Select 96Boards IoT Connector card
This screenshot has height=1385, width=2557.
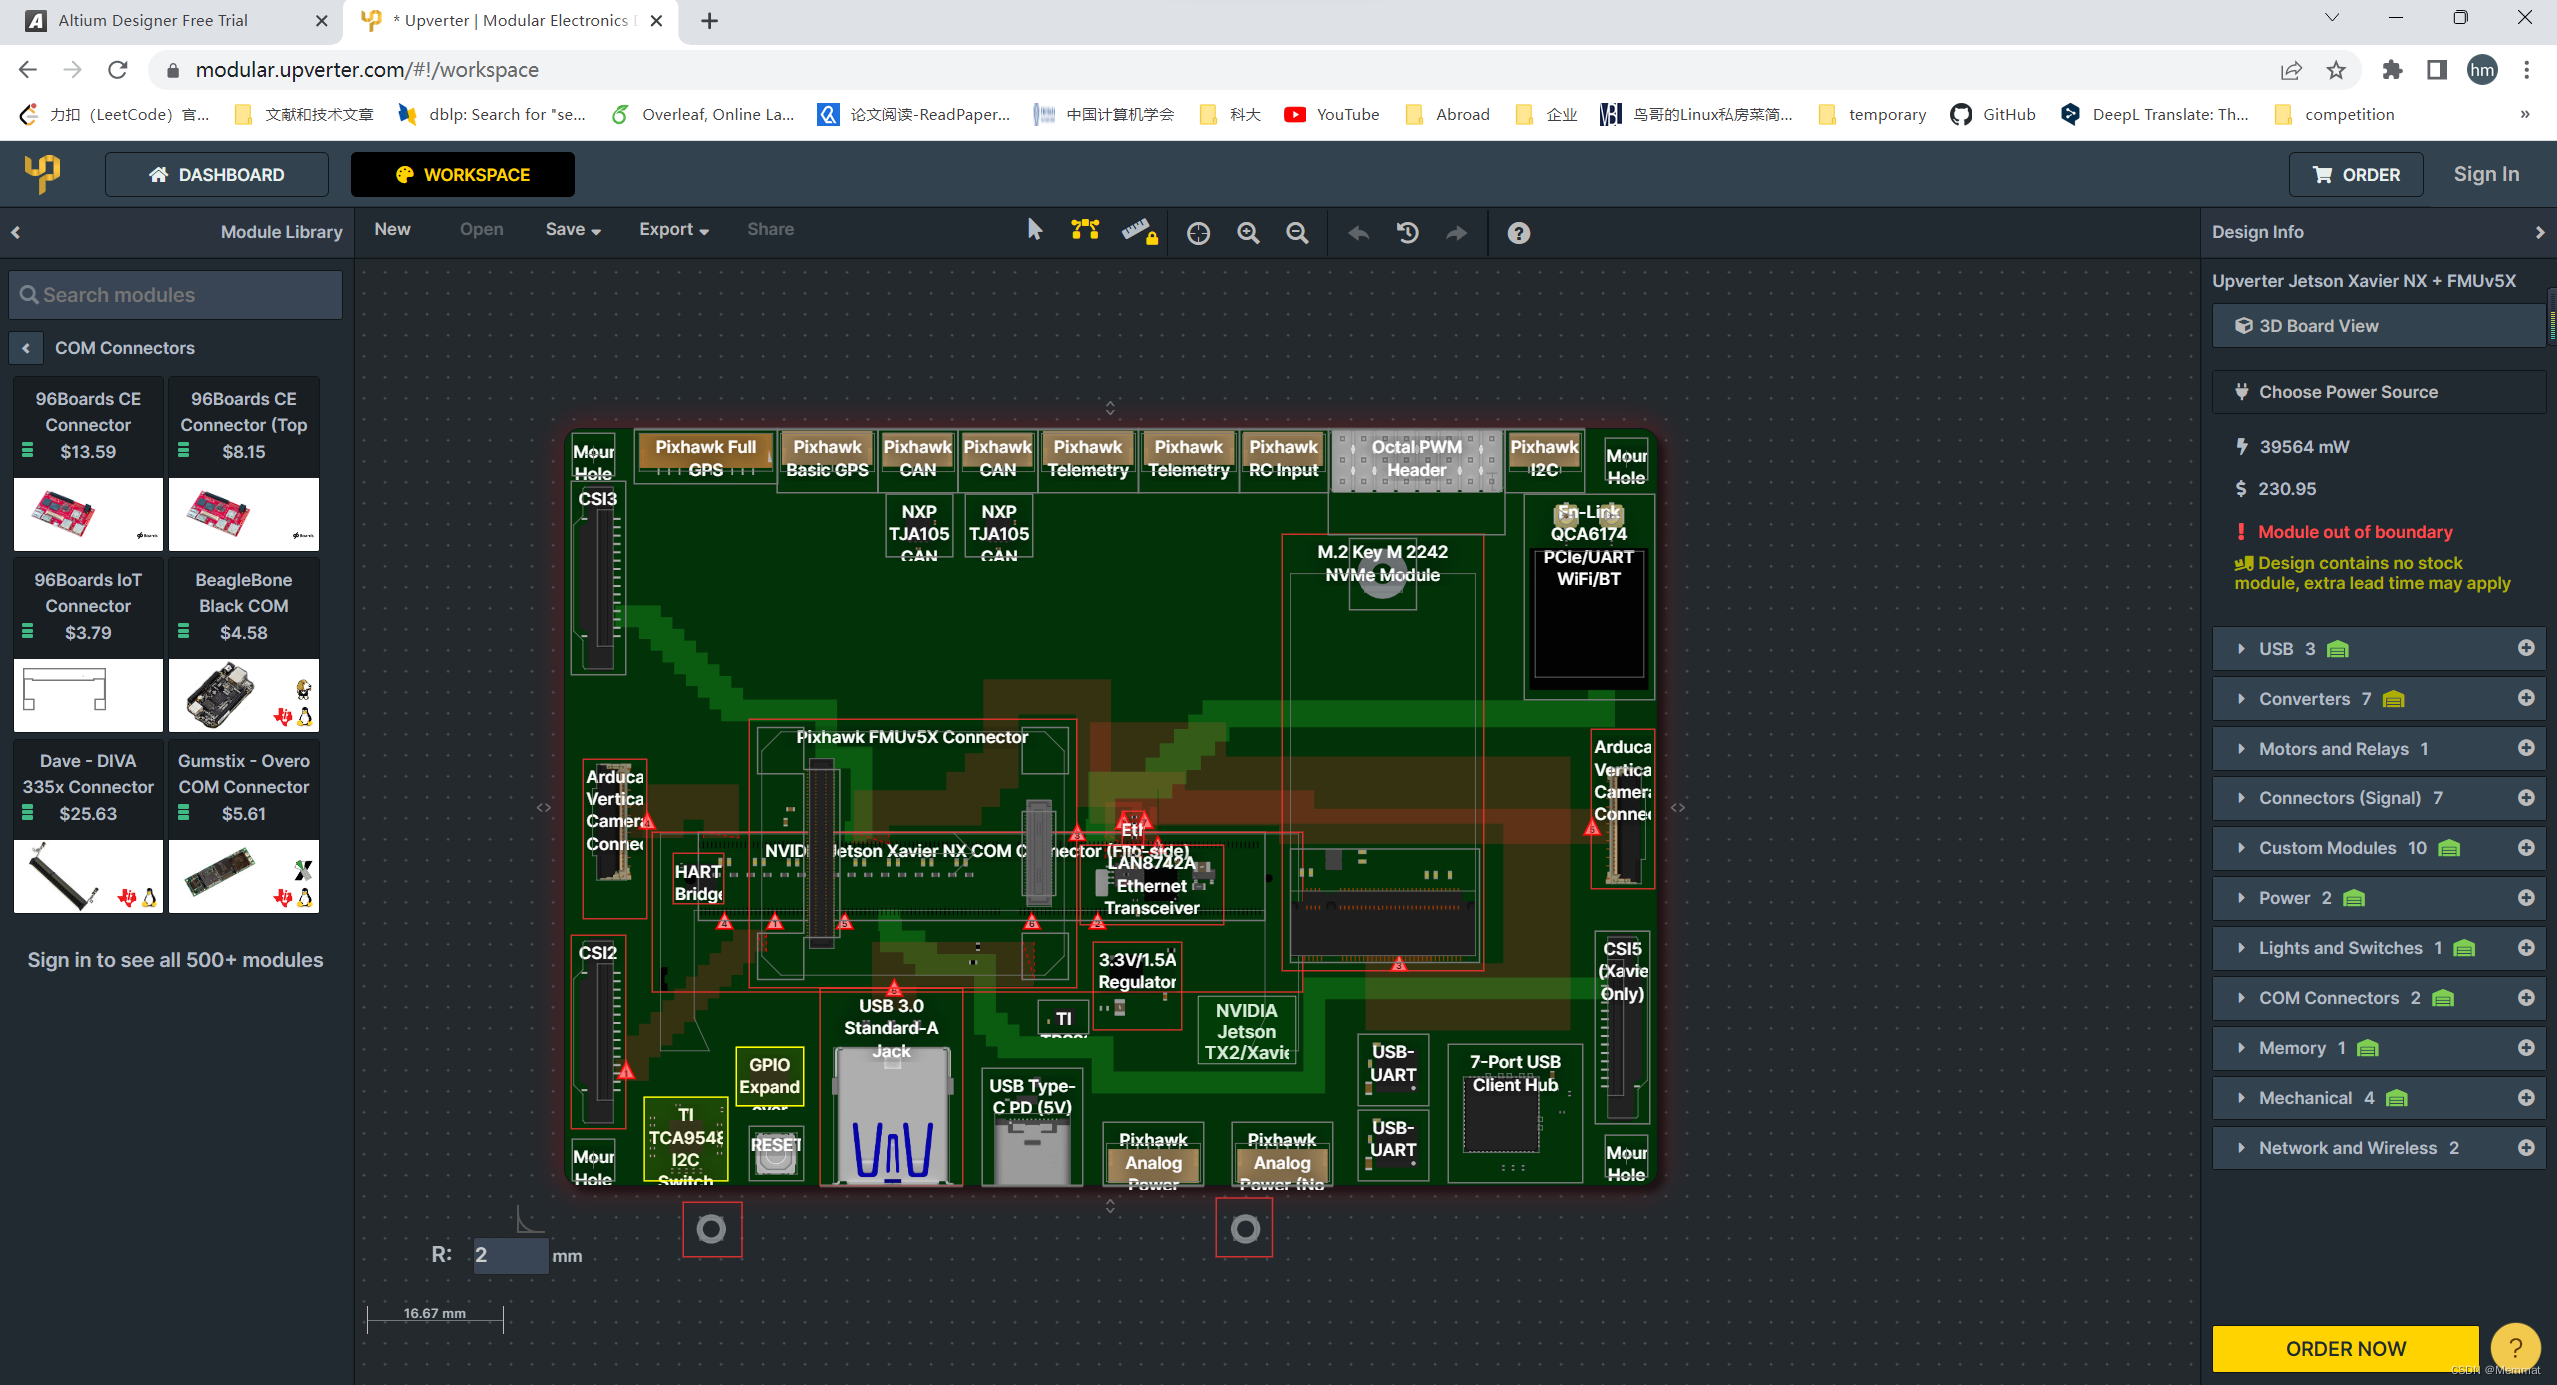point(88,646)
